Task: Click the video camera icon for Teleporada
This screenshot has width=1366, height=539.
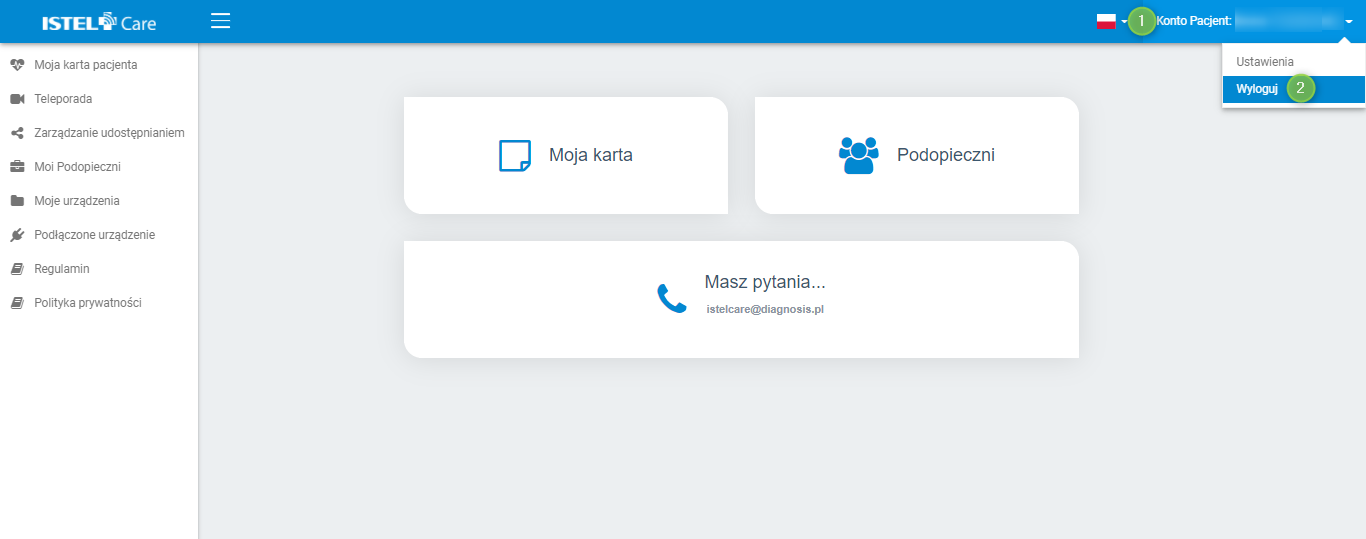Action: [x=16, y=99]
